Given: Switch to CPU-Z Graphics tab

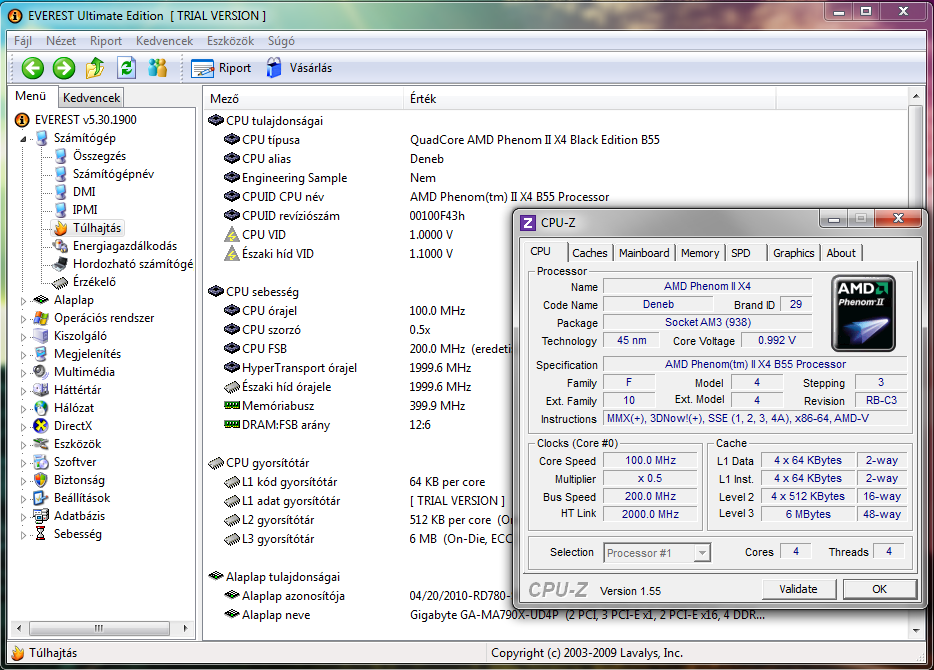Looking at the screenshot, I should (793, 253).
